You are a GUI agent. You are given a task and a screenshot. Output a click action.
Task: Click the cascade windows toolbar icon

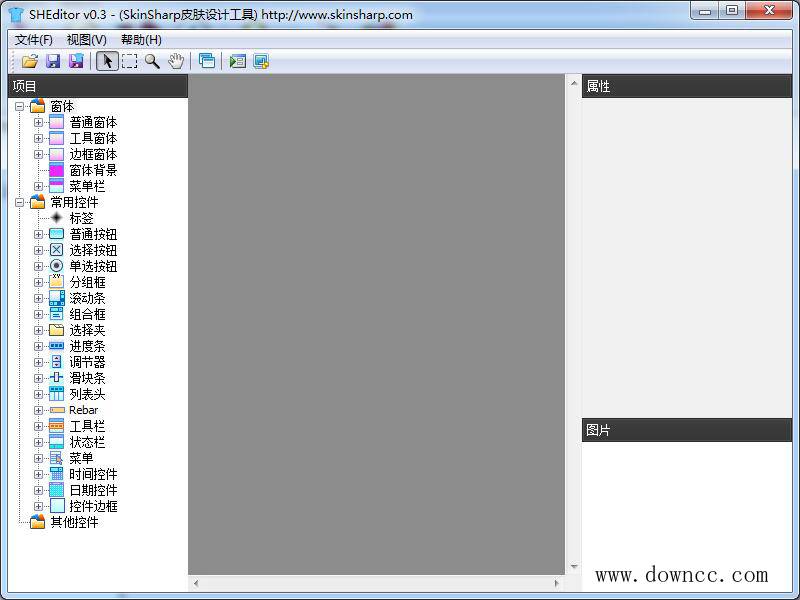(207, 61)
